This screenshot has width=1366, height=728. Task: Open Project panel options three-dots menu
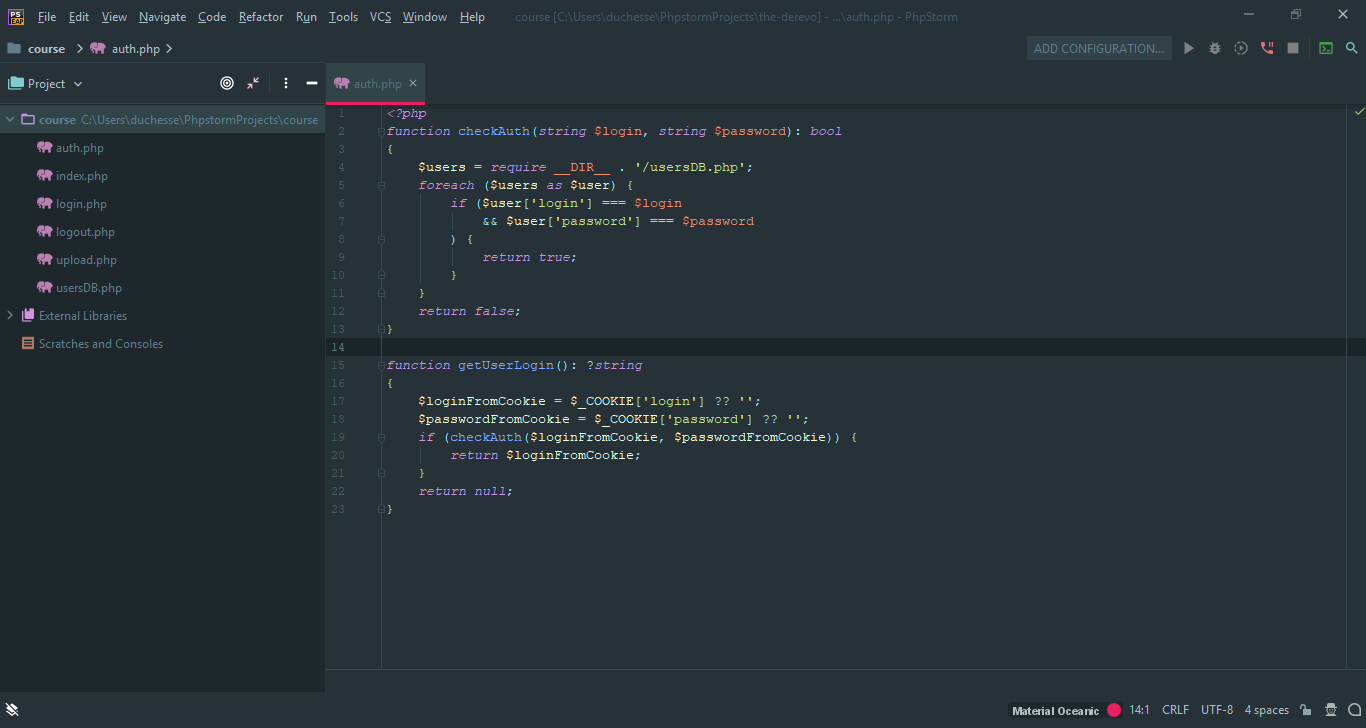click(x=286, y=84)
